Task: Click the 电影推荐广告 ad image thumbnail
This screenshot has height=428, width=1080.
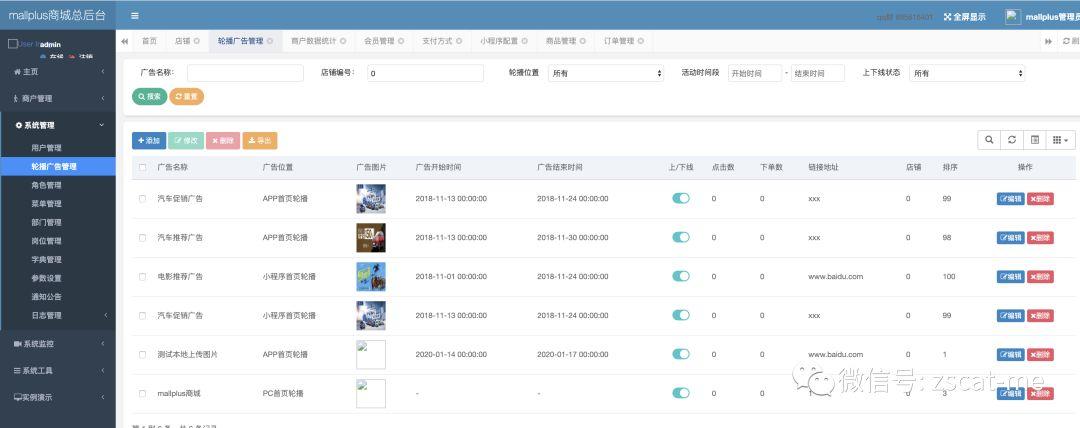Action: pos(371,276)
